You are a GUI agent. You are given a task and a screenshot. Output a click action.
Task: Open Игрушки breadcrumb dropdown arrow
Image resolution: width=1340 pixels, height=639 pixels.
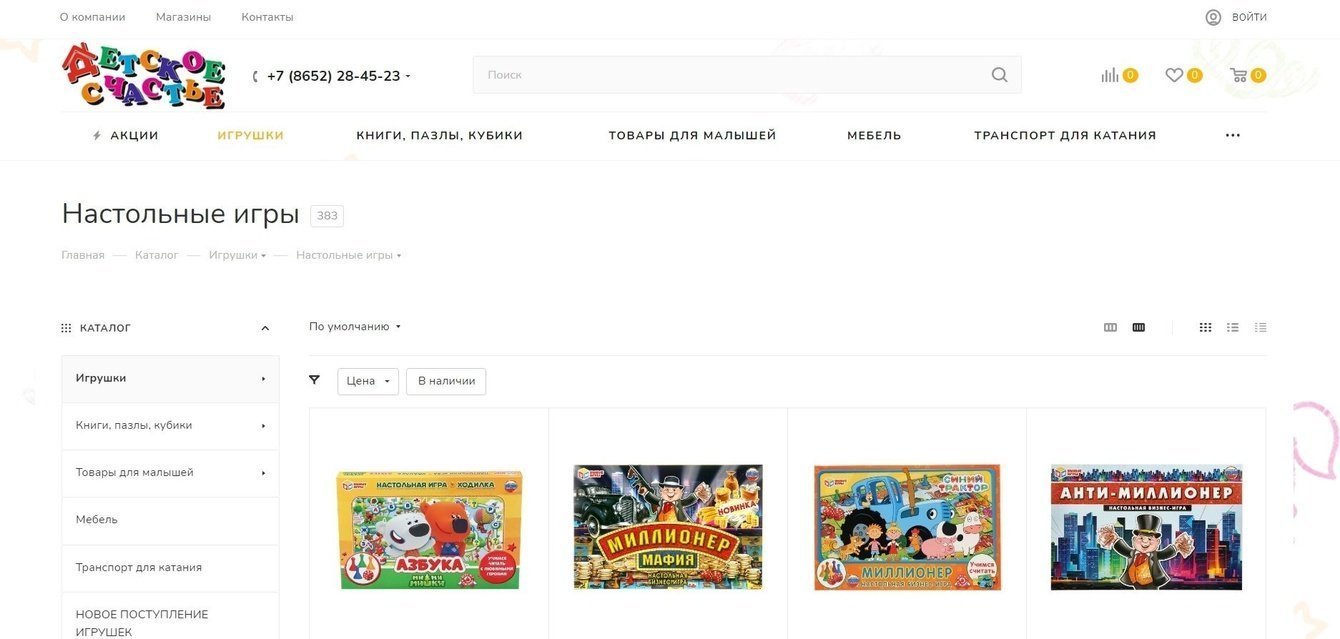pyautogui.click(x=263, y=256)
